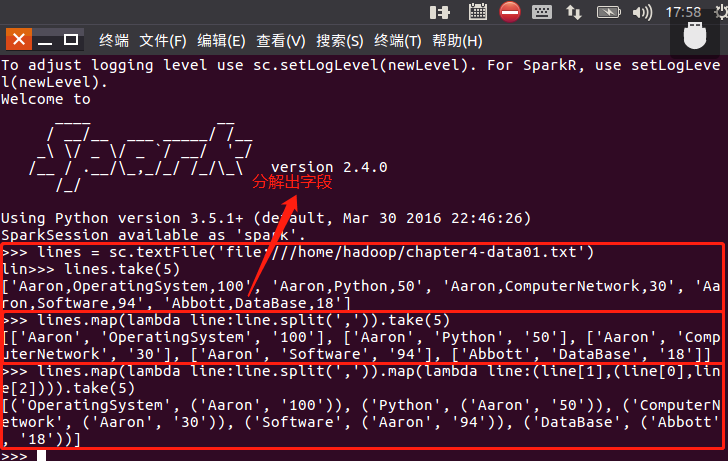The width and height of the screenshot is (728, 461).
Task: Click the red no-entry indicator icon
Action: tap(509, 12)
